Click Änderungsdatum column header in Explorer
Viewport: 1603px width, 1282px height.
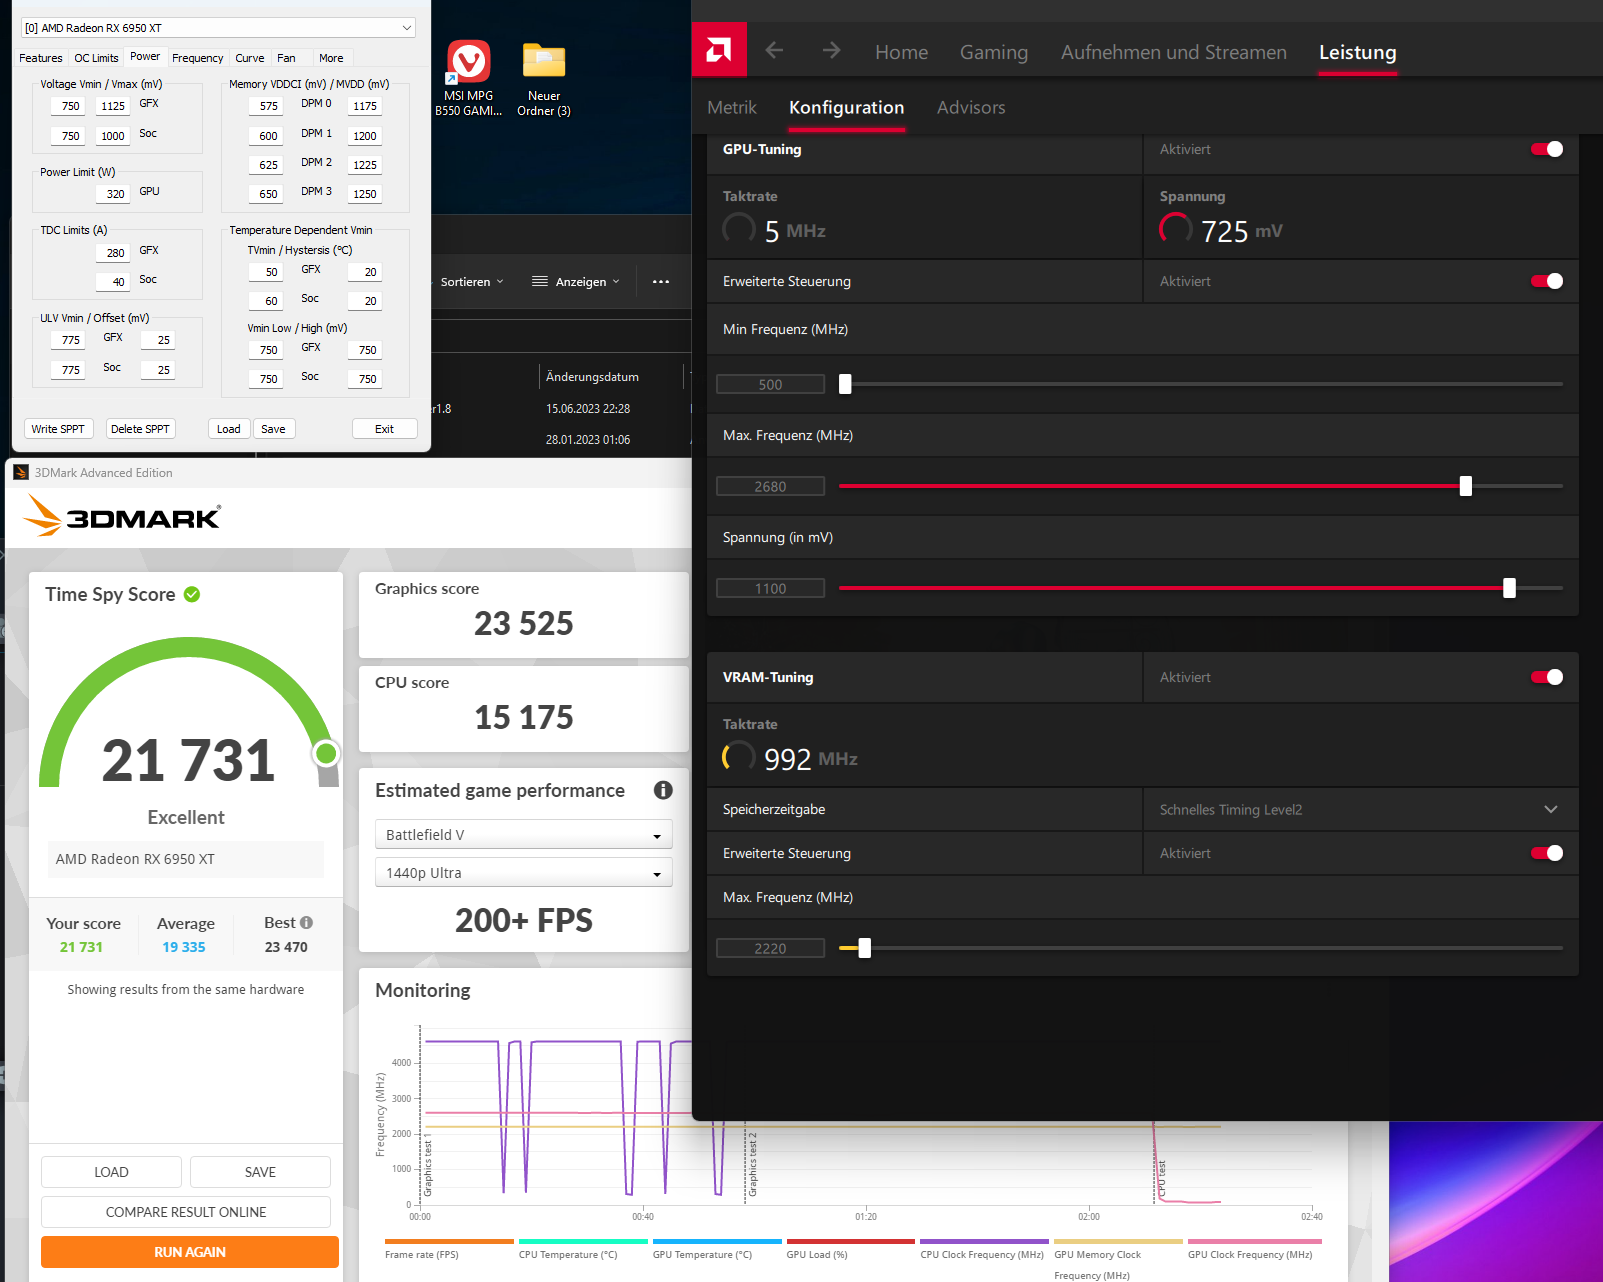pyautogui.click(x=592, y=377)
